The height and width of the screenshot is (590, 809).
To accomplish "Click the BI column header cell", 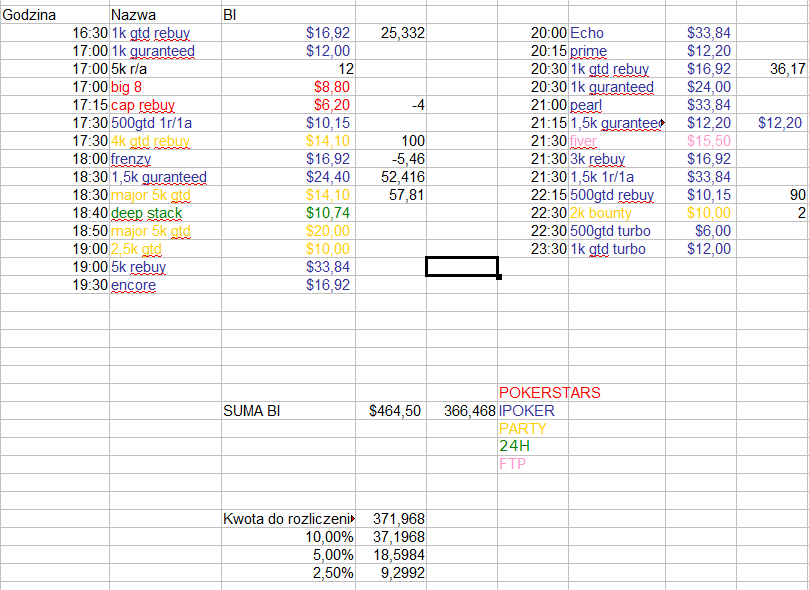I will coord(288,15).
